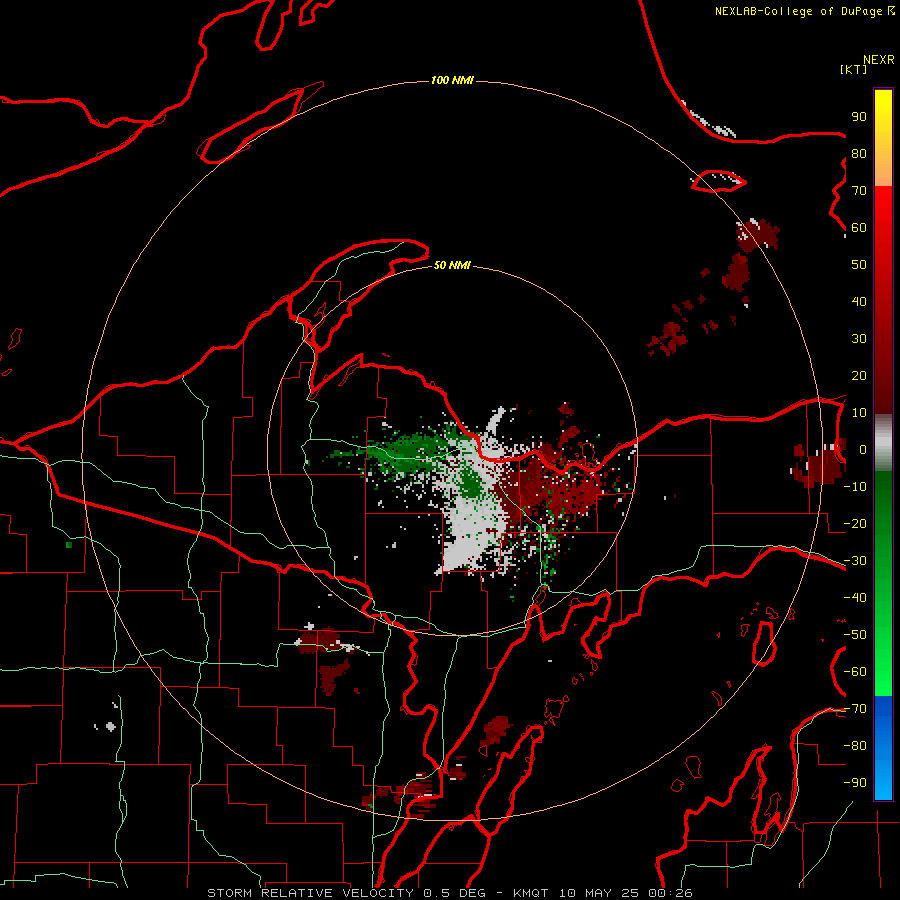This screenshot has width=900, height=900.
Task: Click the blue bottom segment of the color bar
Action: click(883, 748)
